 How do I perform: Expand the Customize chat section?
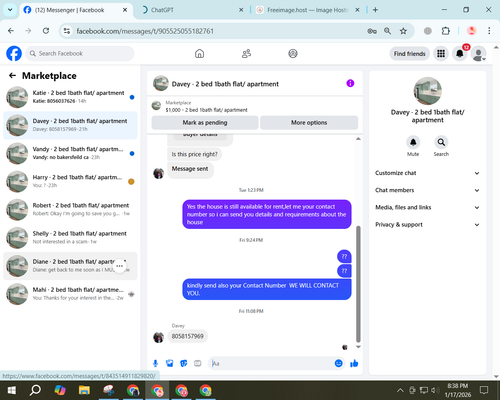pos(427,173)
